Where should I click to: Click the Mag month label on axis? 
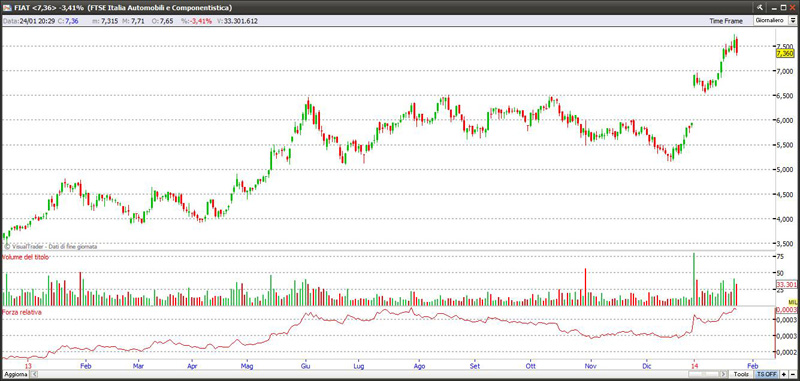(x=247, y=366)
